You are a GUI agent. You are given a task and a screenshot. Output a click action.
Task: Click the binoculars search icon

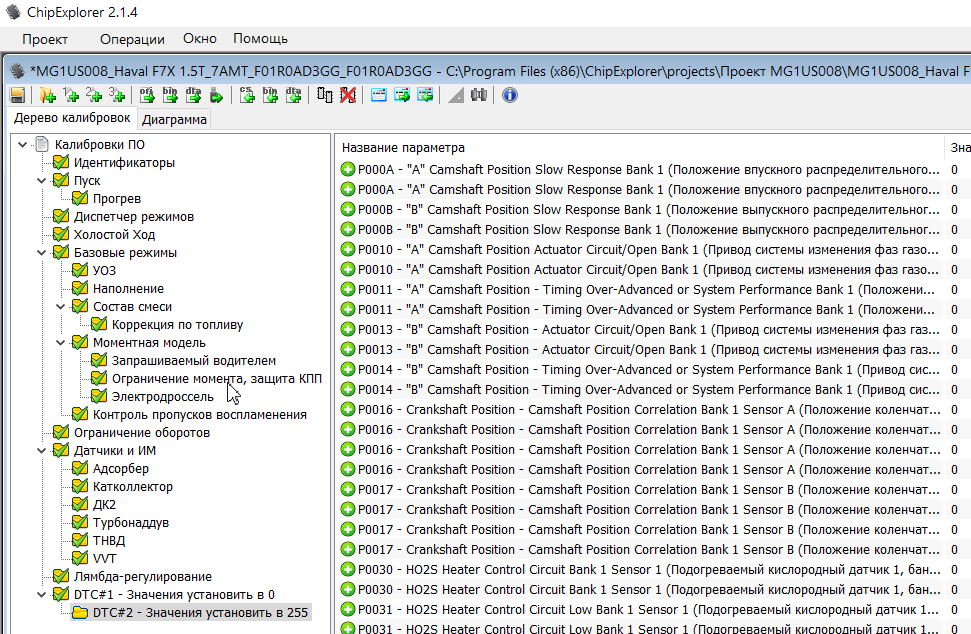click(x=479, y=95)
